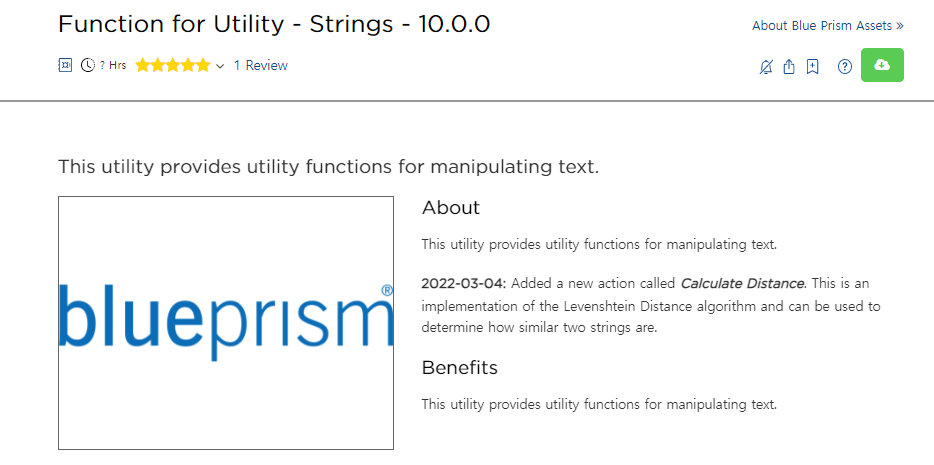
Task: Click the About section heading
Action: pos(451,208)
